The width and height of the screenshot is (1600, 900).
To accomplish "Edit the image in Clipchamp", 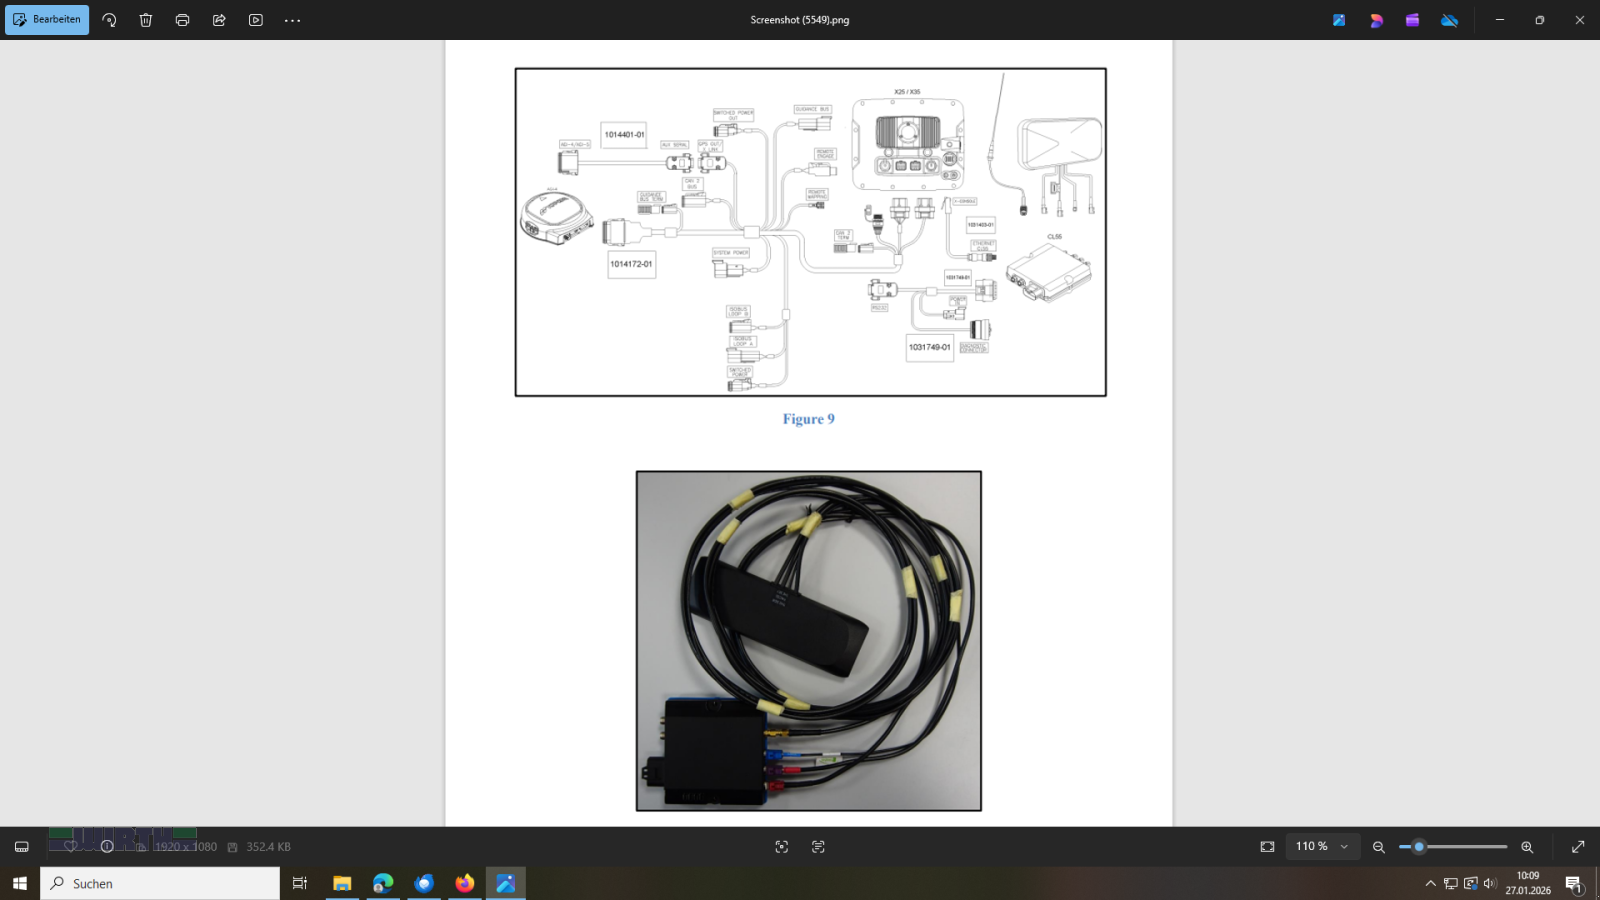I will coord(1413,19).
